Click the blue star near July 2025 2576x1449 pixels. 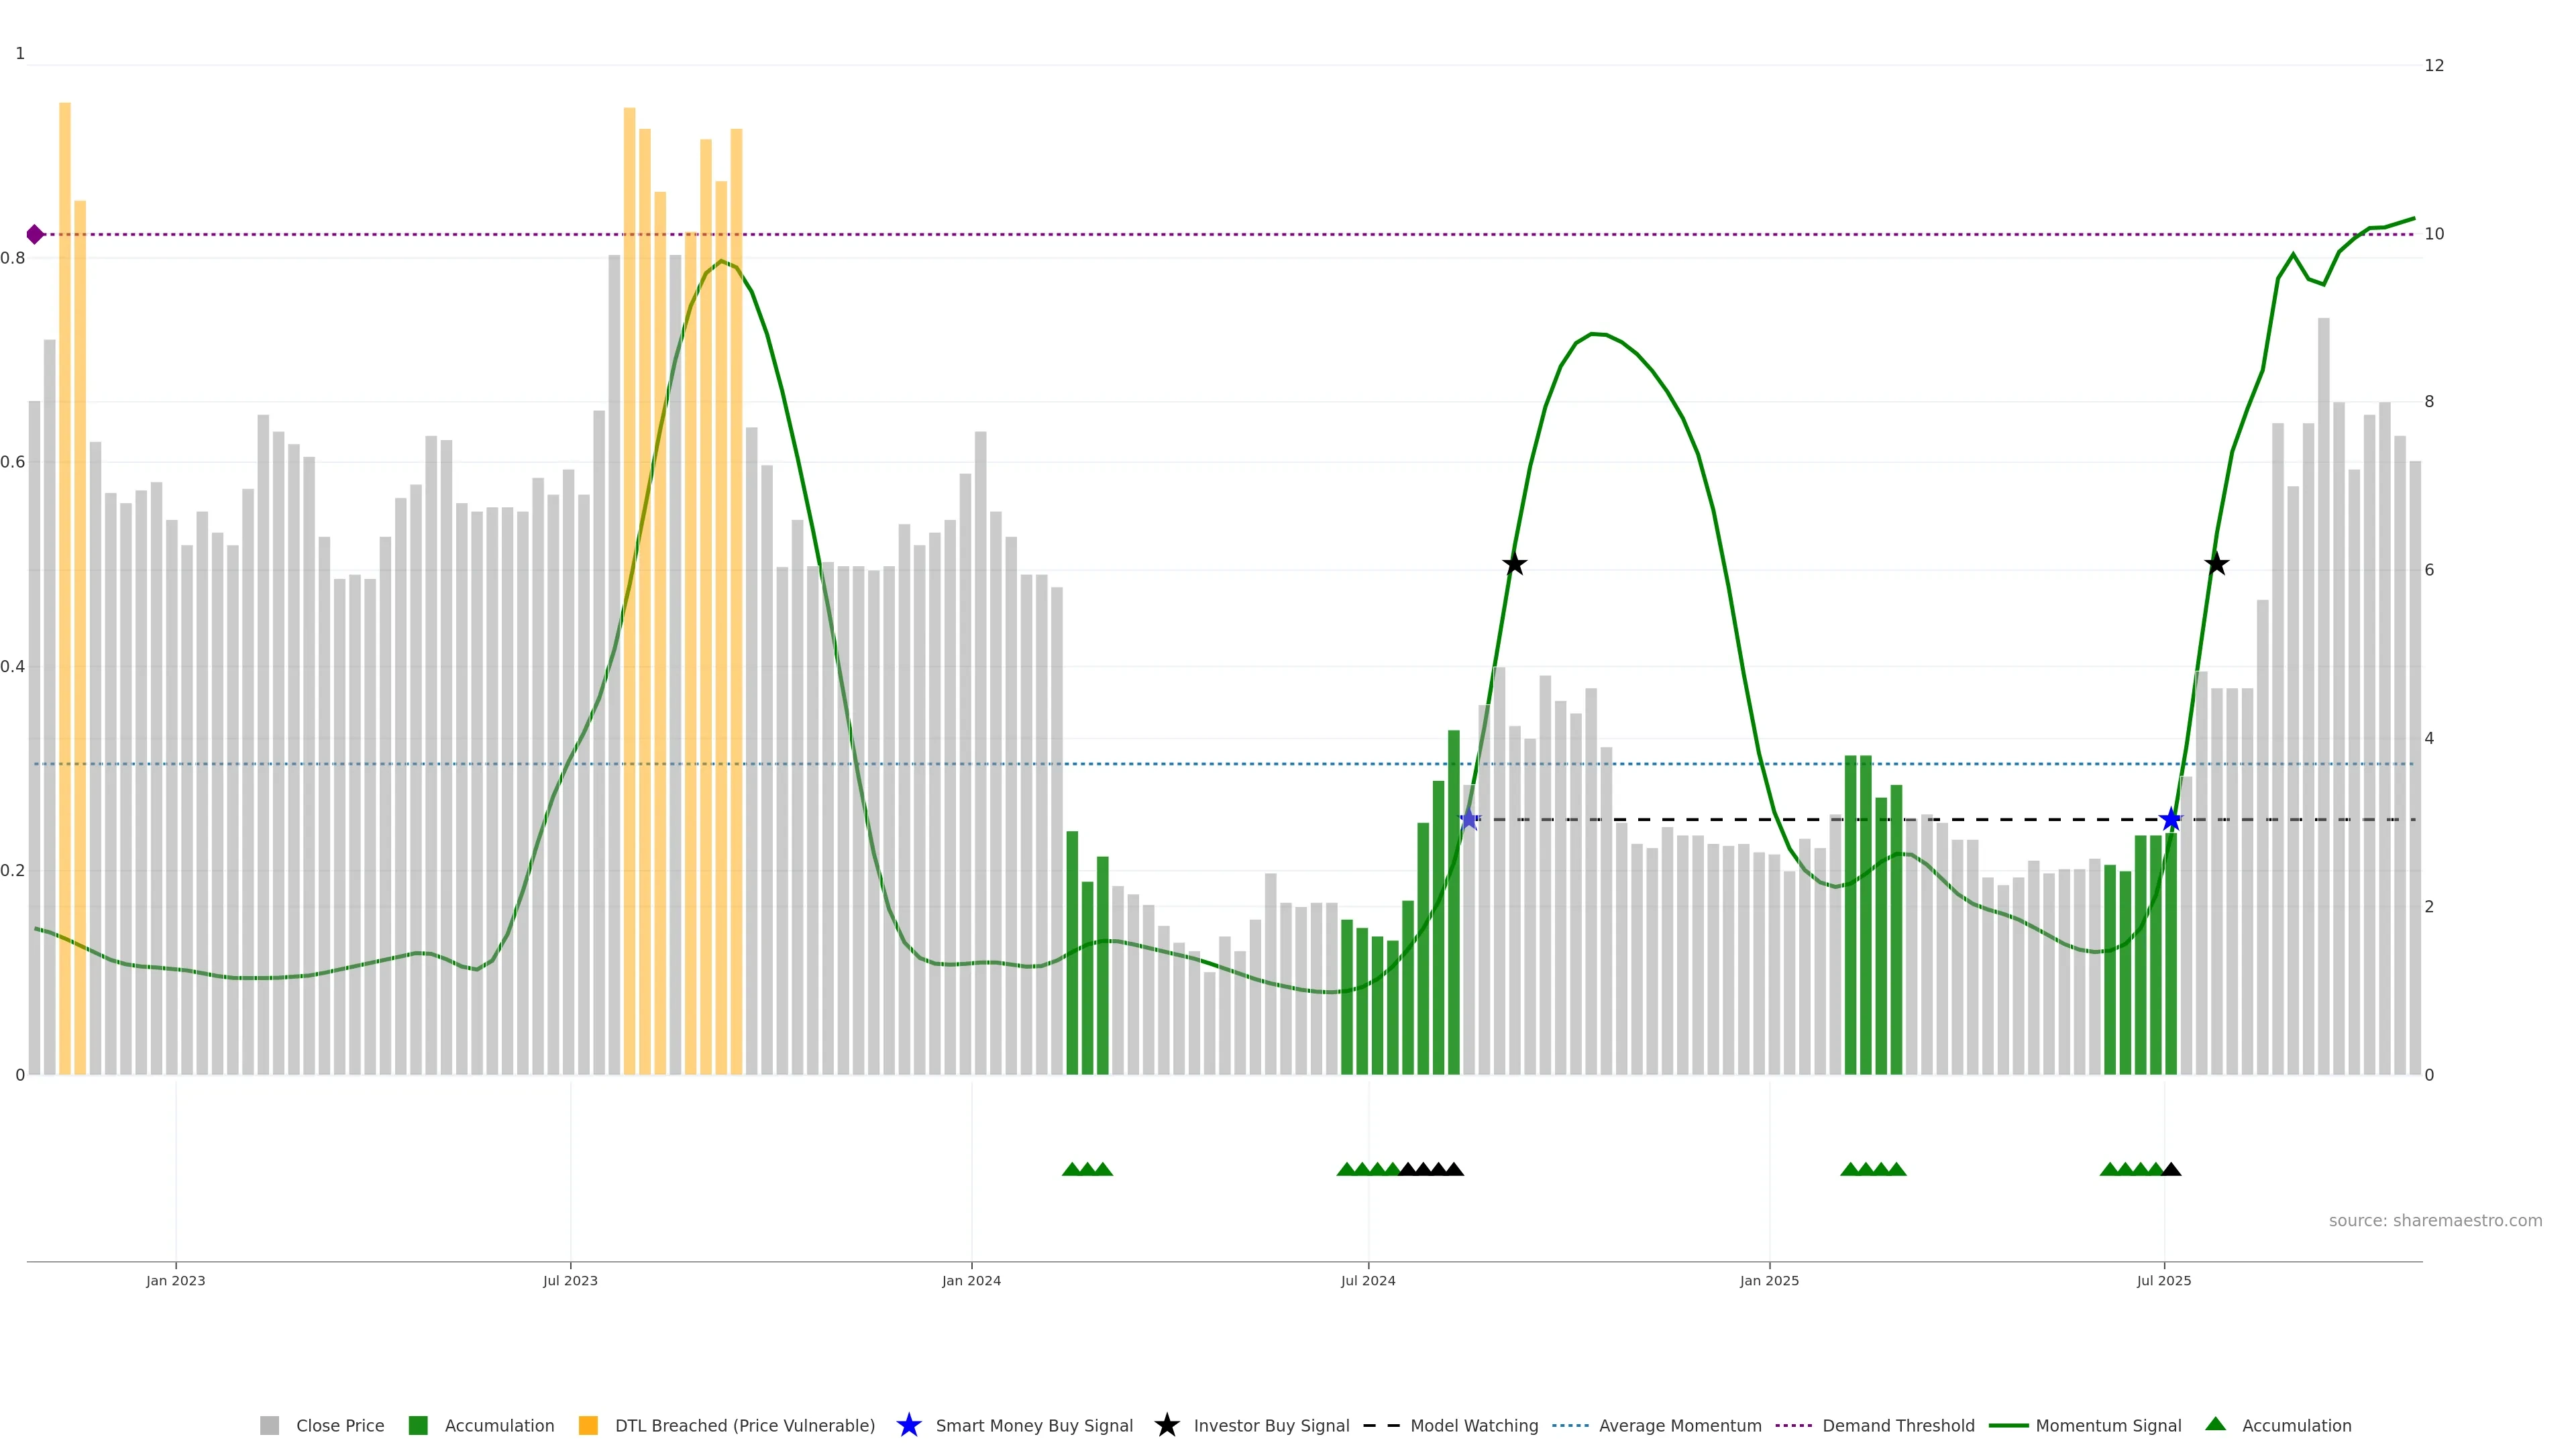pyautogui.click(x=2170, y=819)
